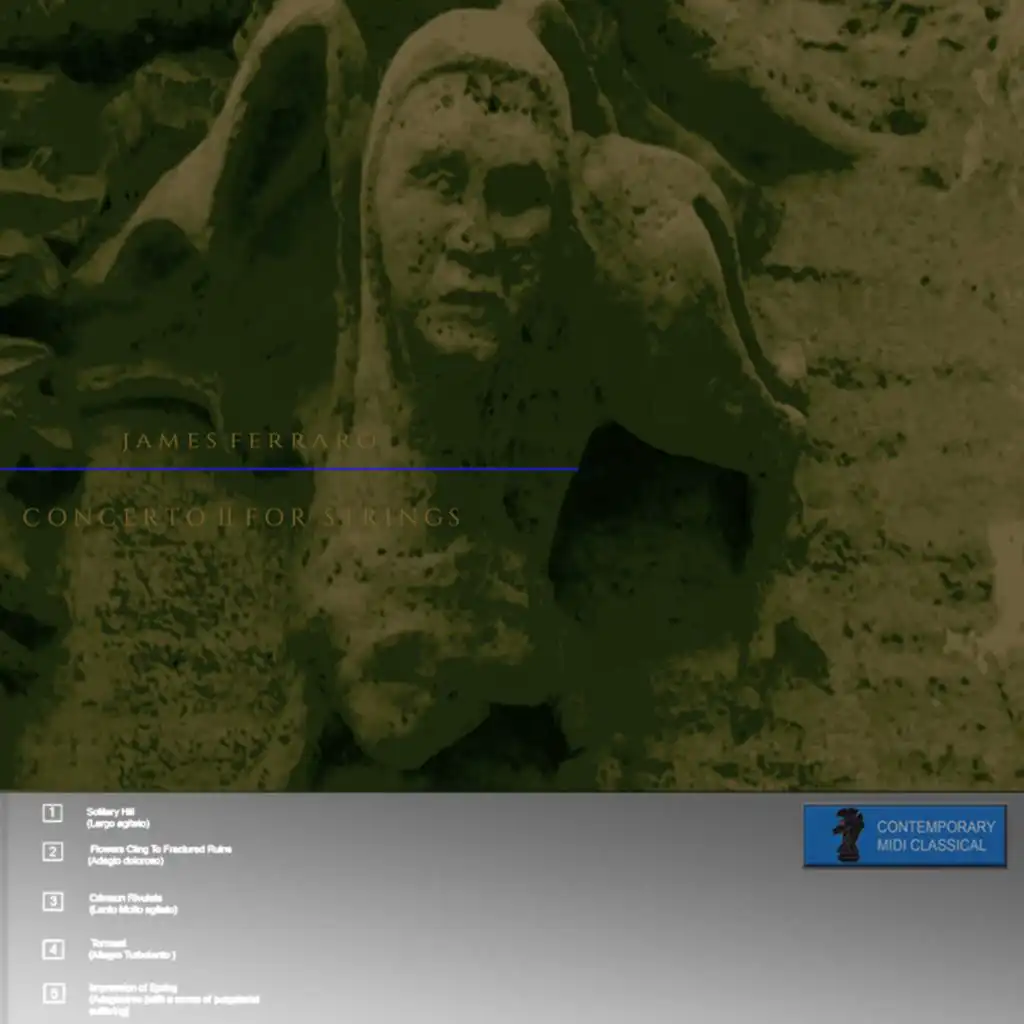Click the 'JAMES FERRARO' artist name
The height and width of the screenshot is (1024, 1024).
[250, 441]
